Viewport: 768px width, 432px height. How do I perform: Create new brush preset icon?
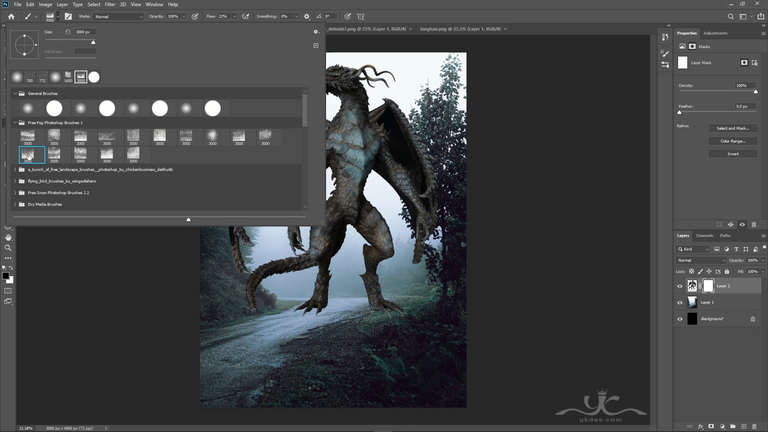[x=316, y=45]
